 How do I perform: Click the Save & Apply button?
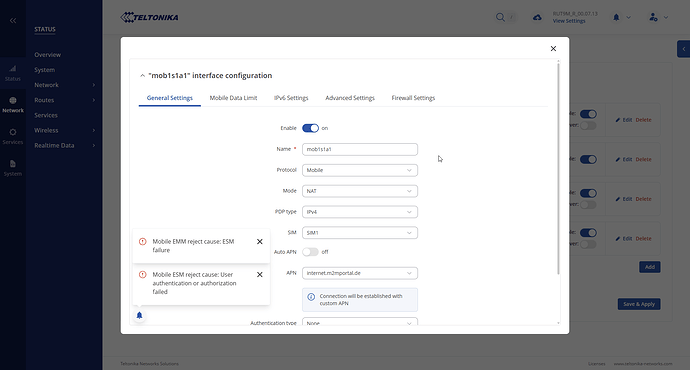pyautogui.click(x=639, y=304)
